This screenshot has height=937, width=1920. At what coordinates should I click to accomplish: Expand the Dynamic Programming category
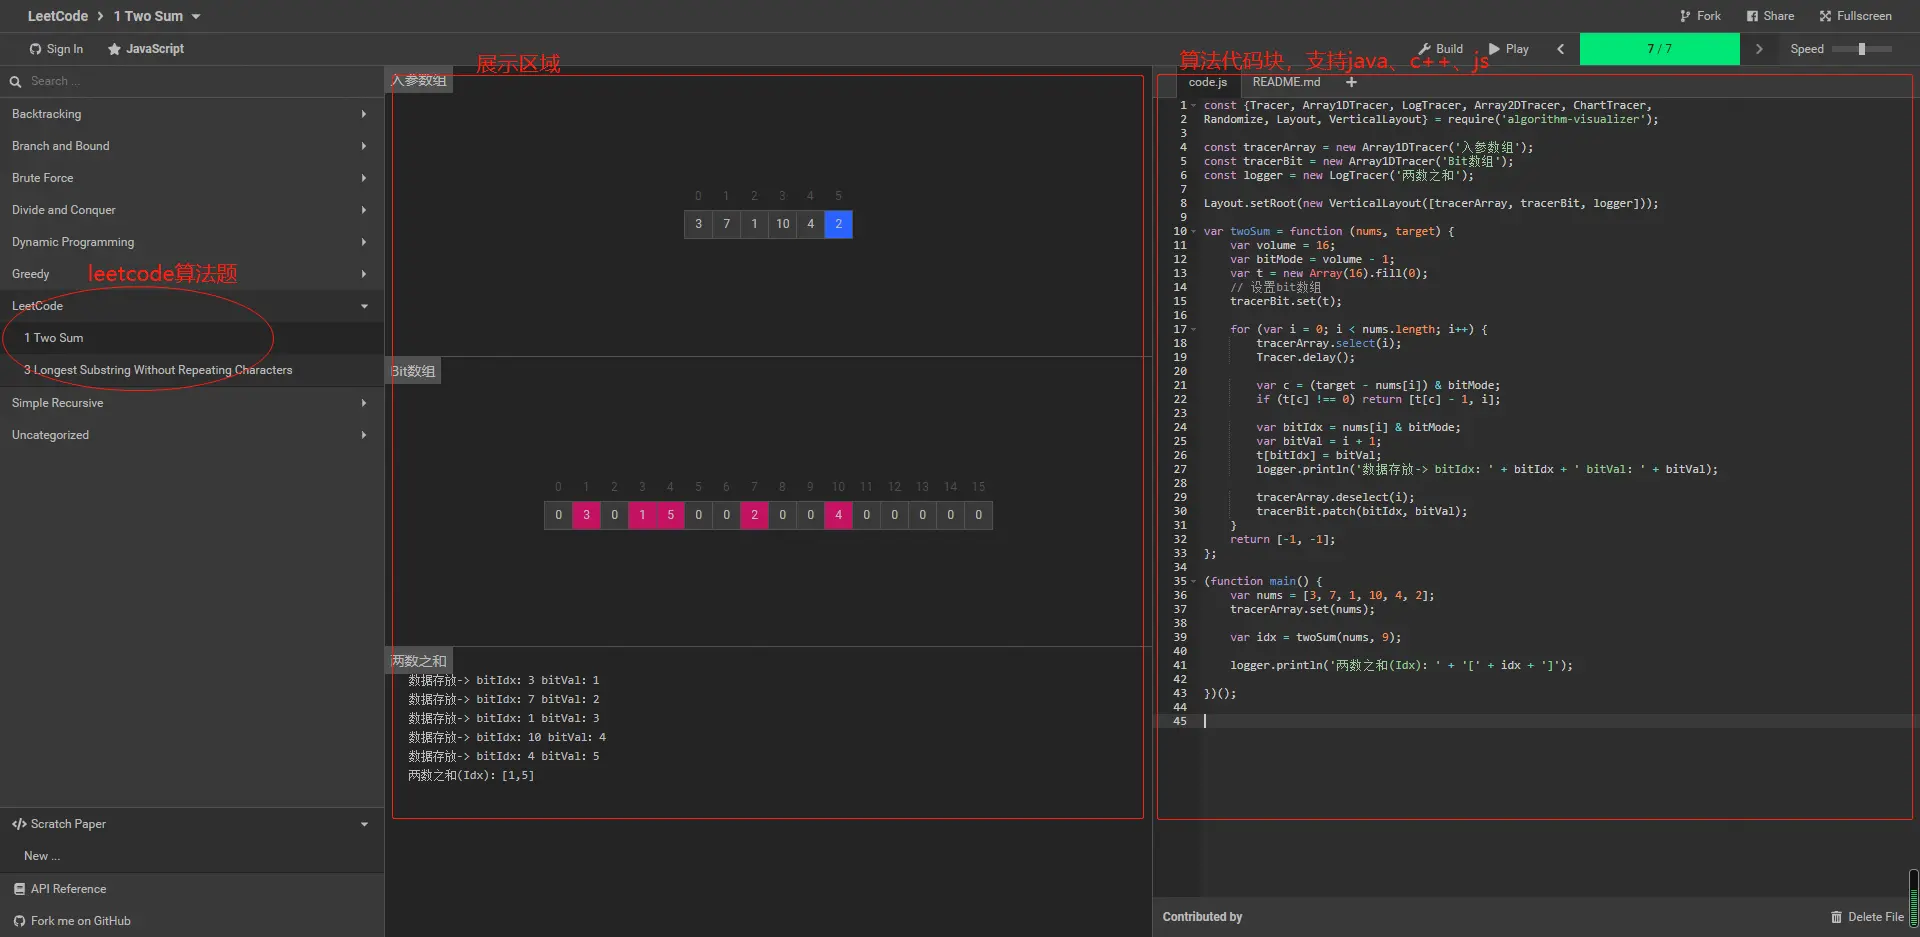(x=190, y=242)
